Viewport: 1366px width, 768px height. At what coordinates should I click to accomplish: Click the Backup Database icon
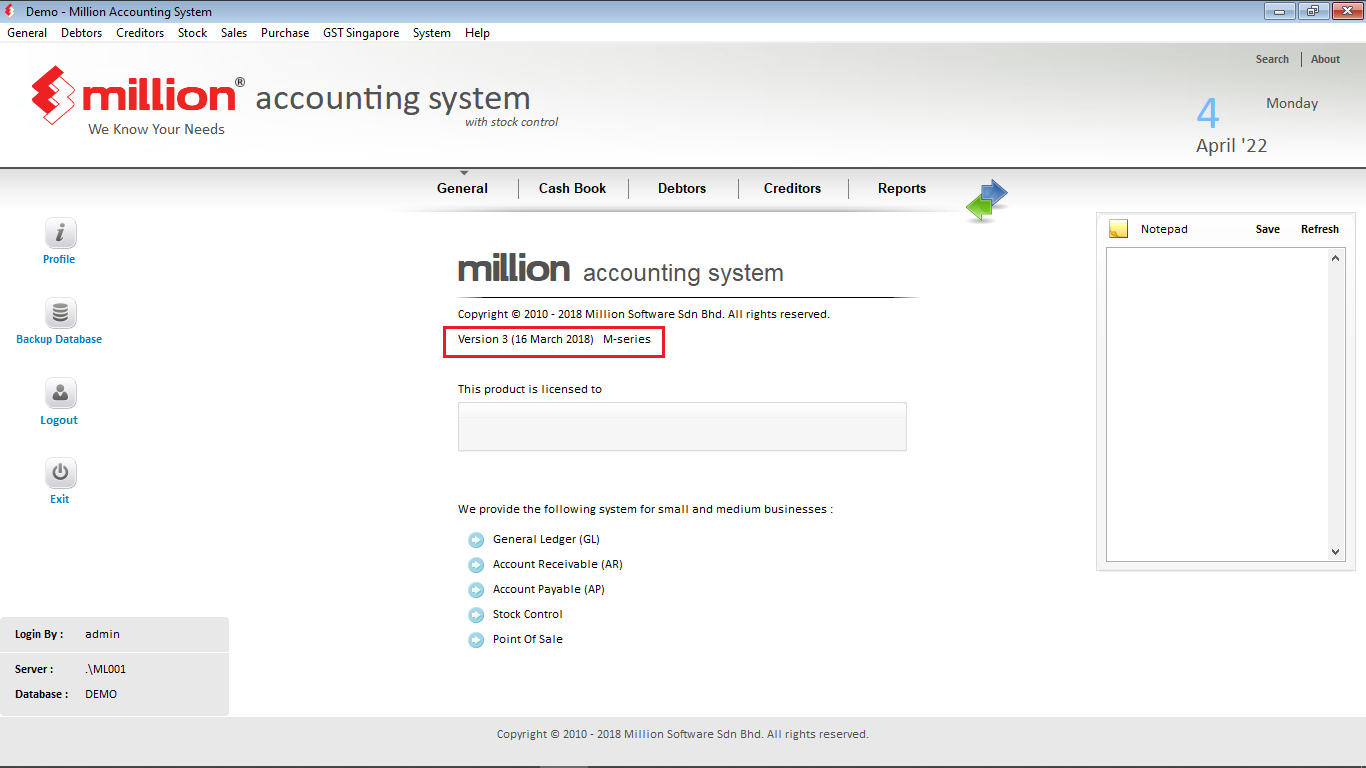point(60,313)
